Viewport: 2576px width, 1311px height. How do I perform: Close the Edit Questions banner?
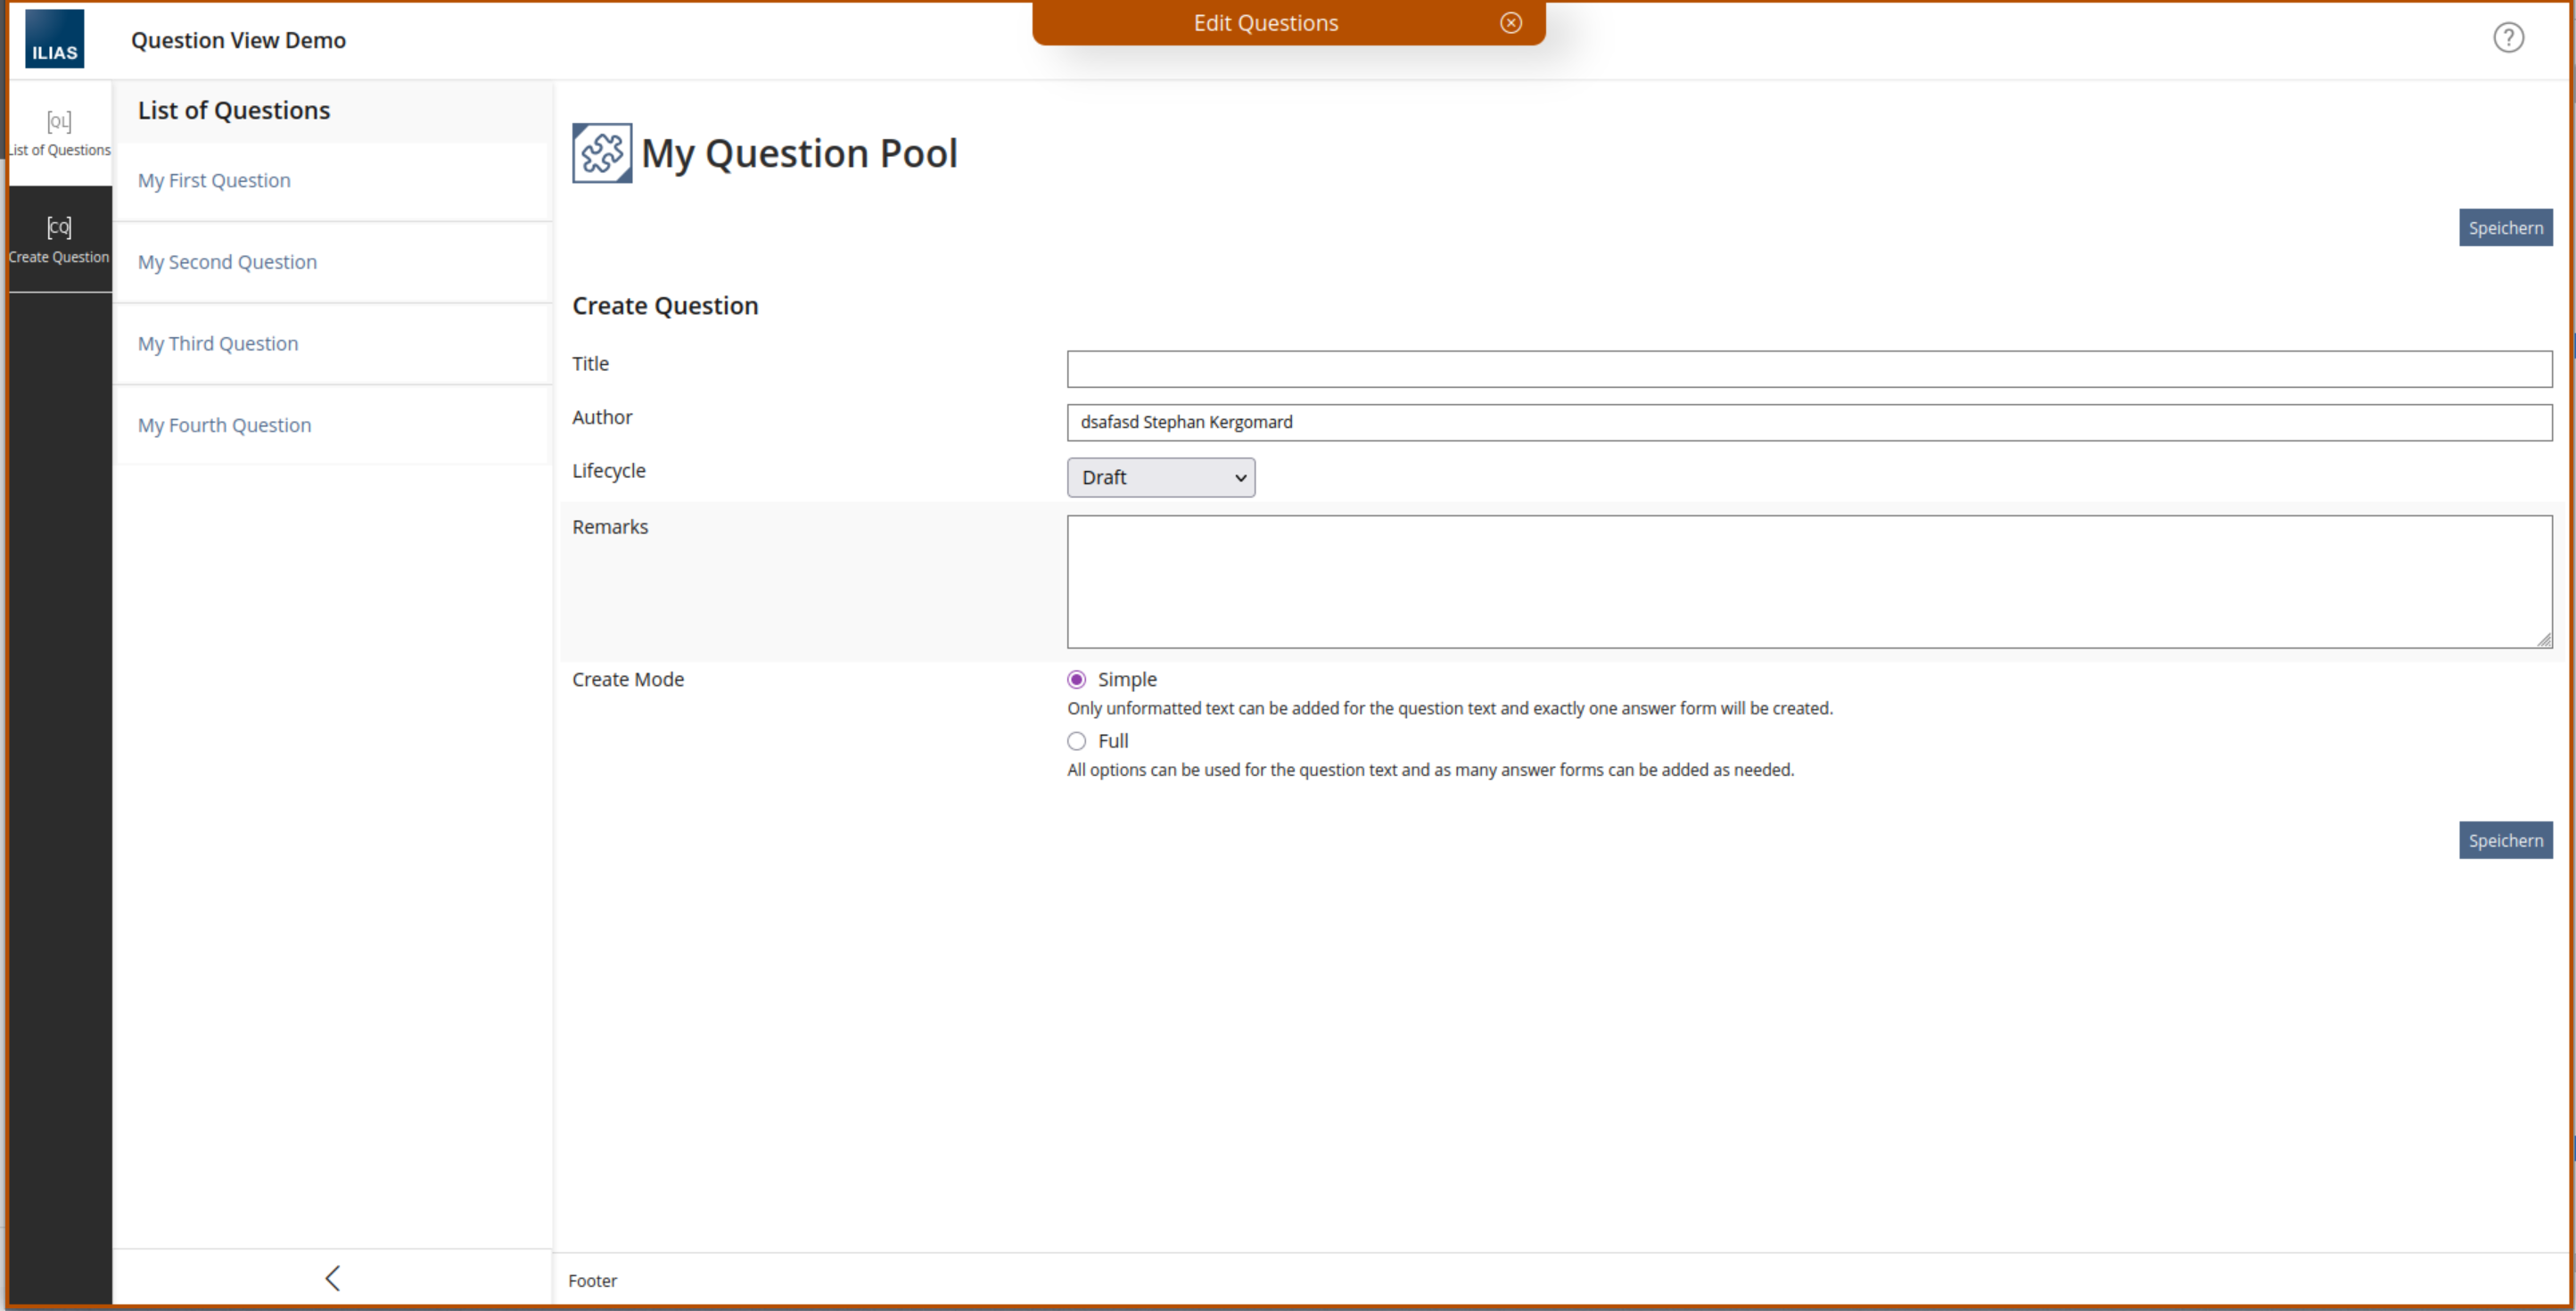[x=1511, y=23]
